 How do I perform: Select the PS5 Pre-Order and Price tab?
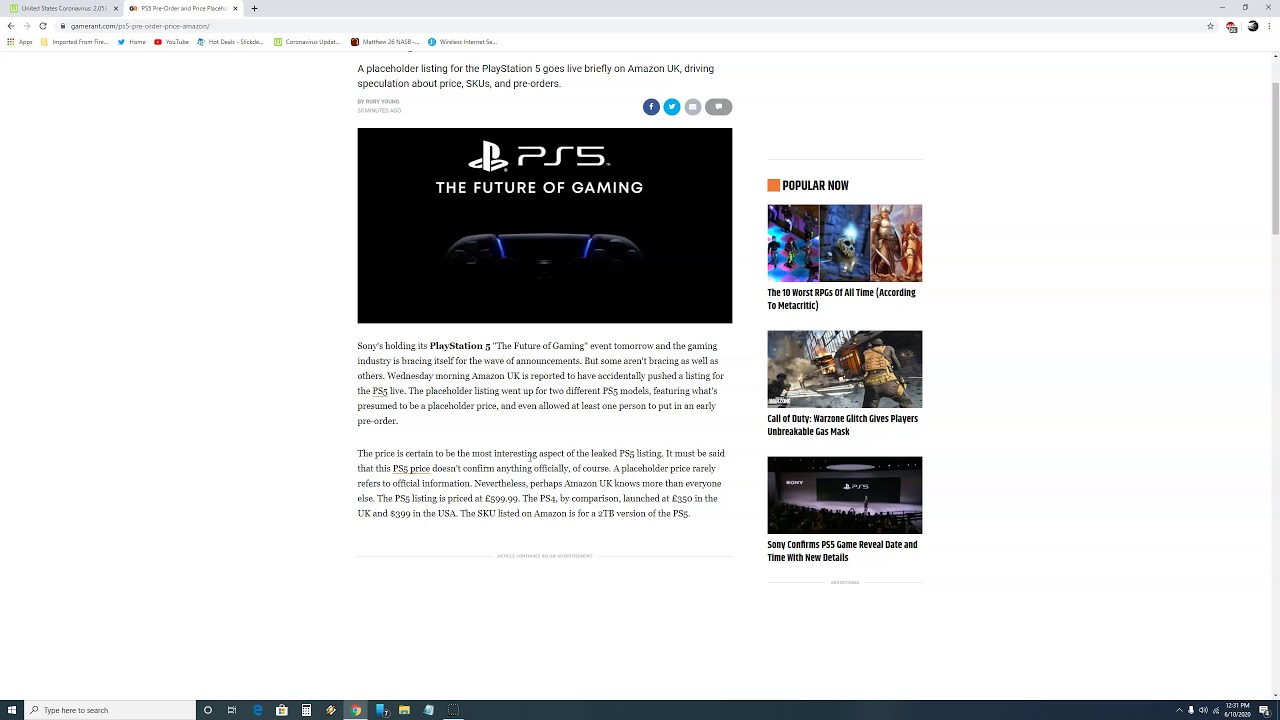pyautogui.click(x=182, y=8)
